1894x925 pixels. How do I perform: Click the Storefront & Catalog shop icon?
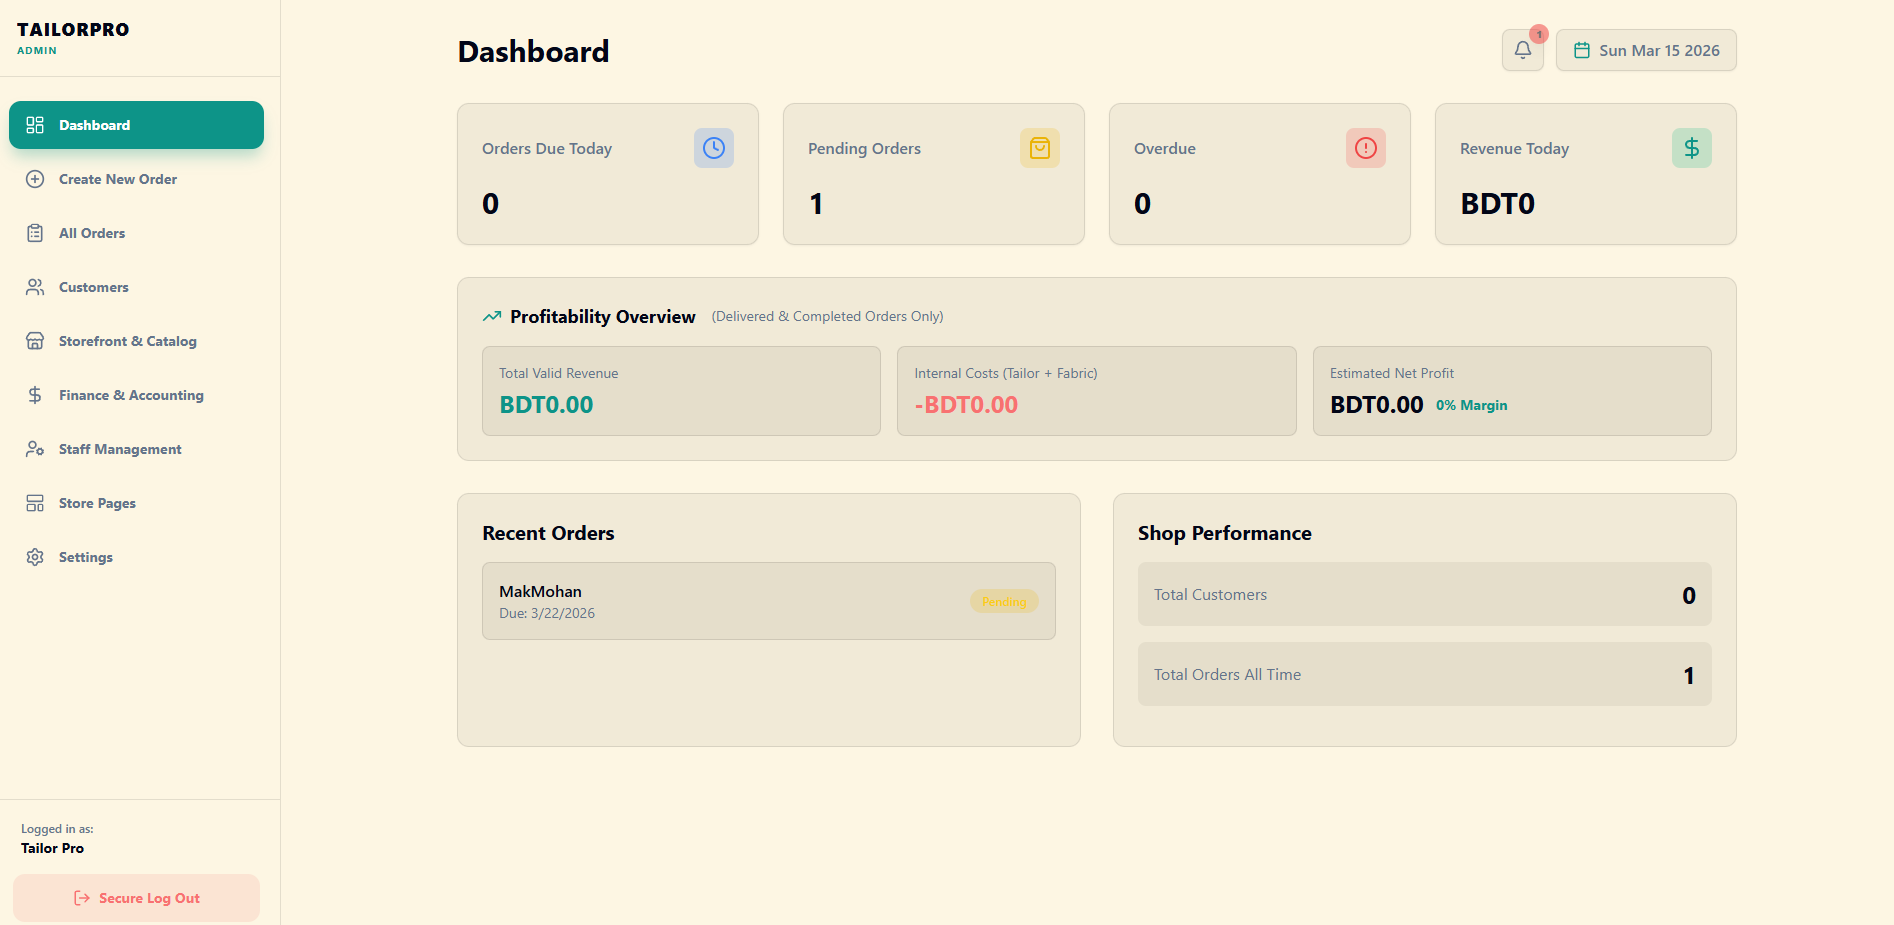coord(35,341)
